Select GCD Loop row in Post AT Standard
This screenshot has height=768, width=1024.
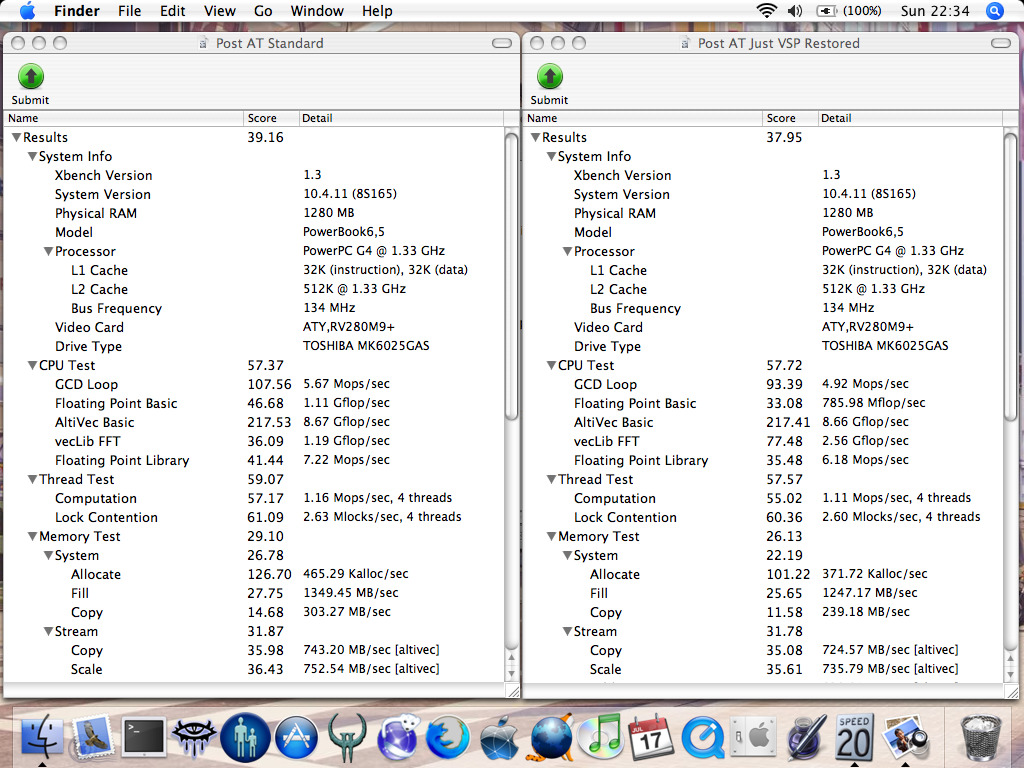254,384
